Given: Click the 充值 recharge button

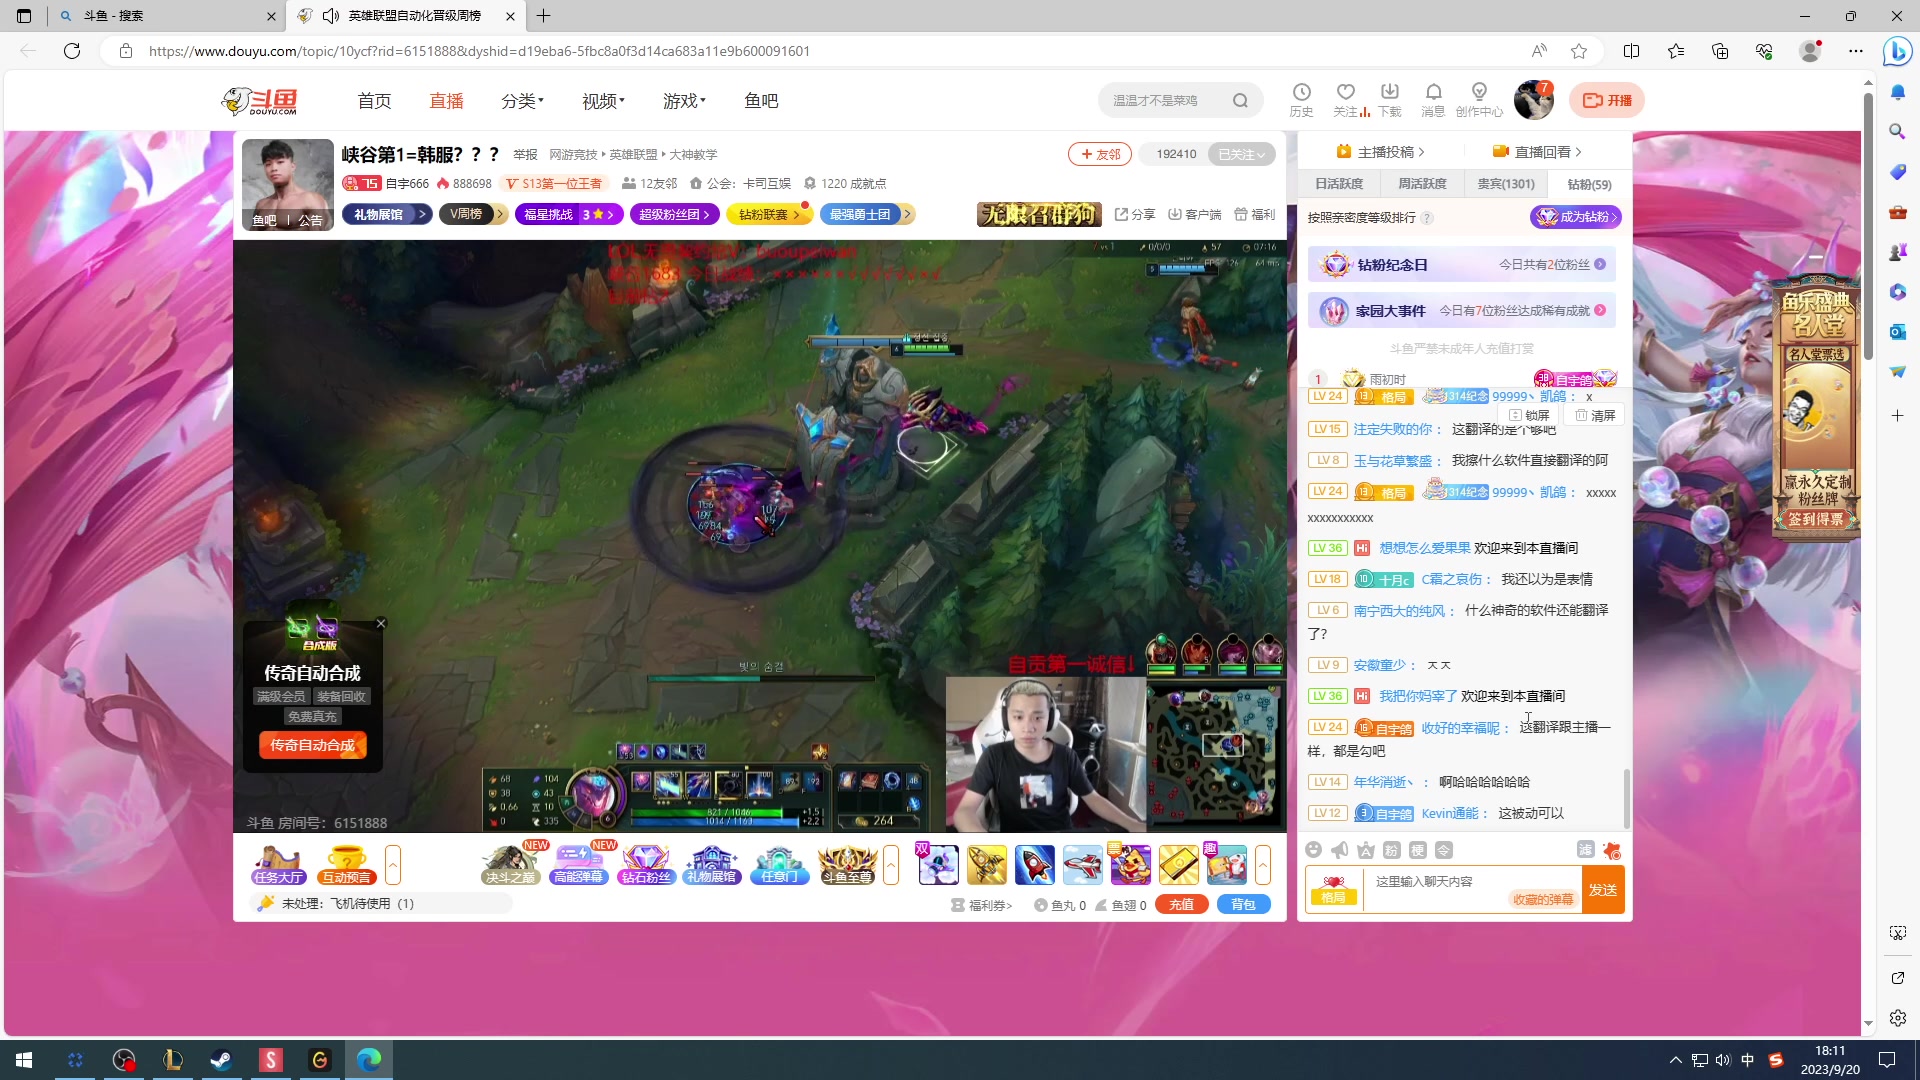Looking at the screenshot, I should [x=1181, y=904].
